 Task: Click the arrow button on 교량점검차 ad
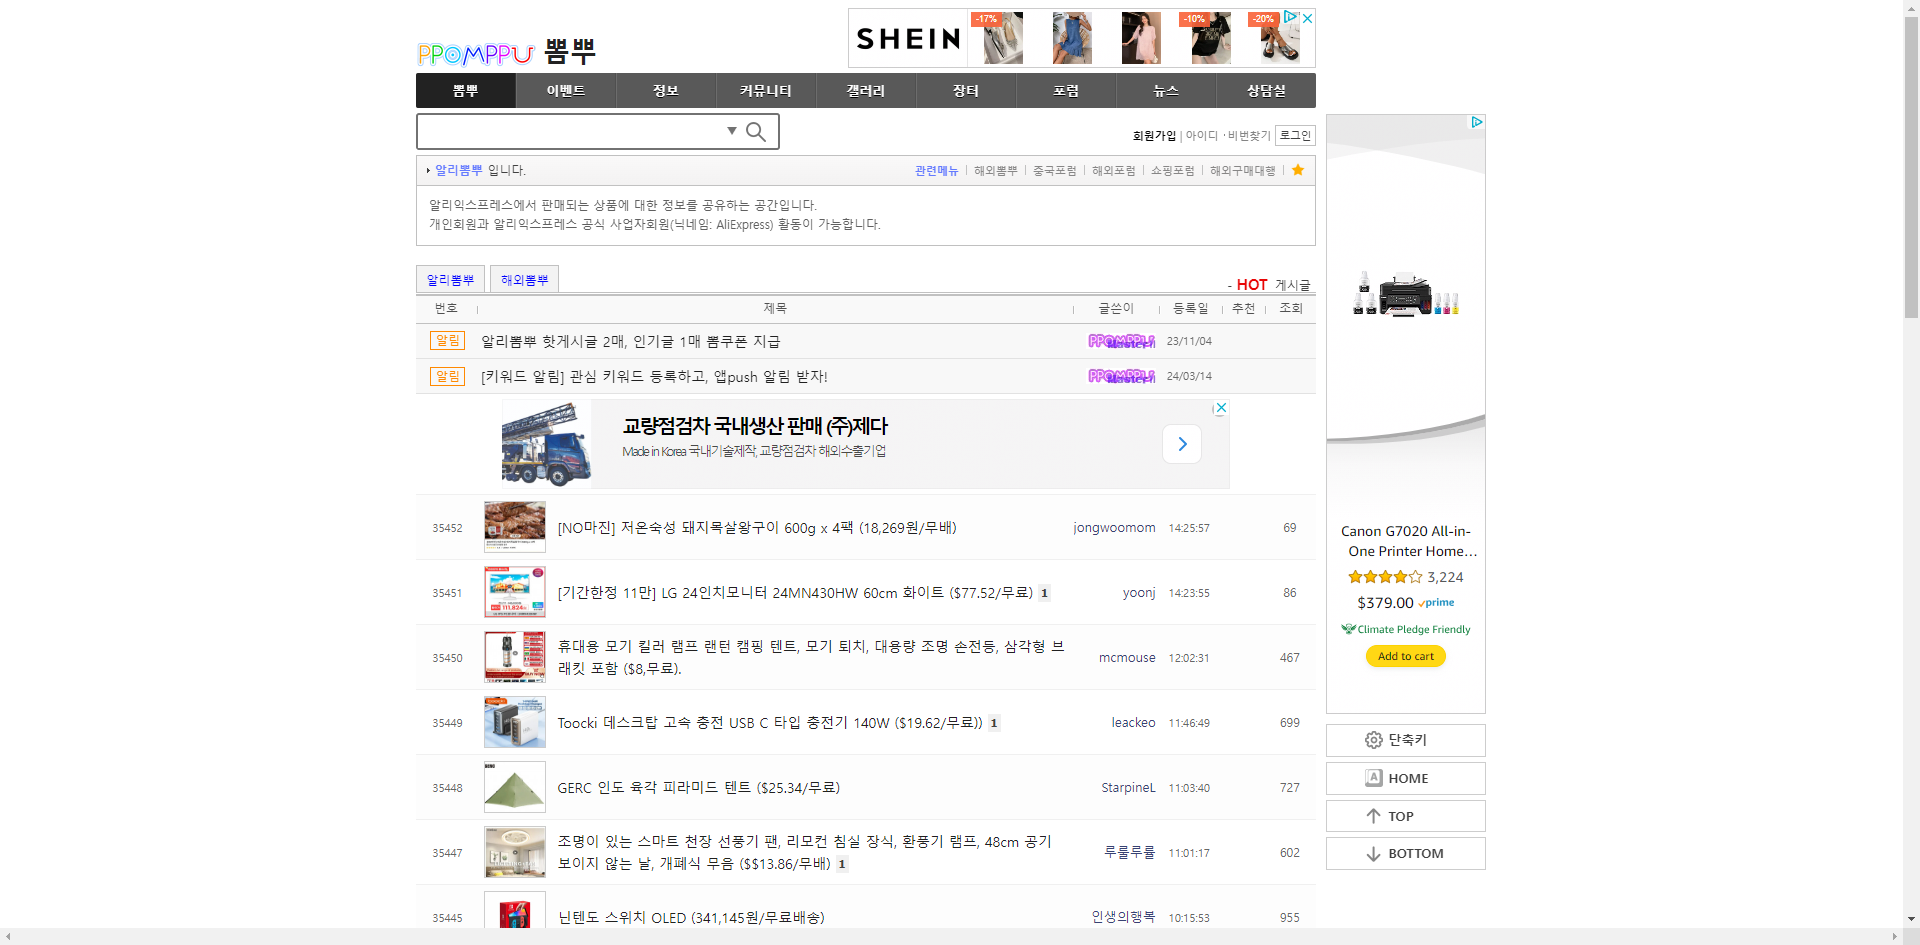click(x=1182, y=444)
